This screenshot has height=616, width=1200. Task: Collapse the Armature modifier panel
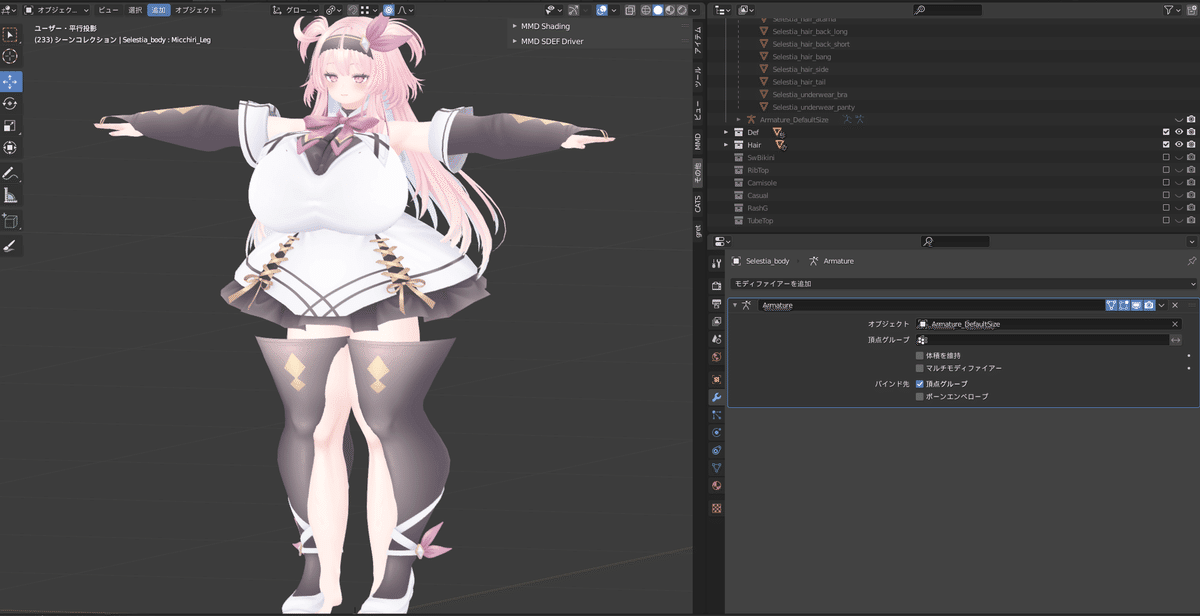(735, 305)
